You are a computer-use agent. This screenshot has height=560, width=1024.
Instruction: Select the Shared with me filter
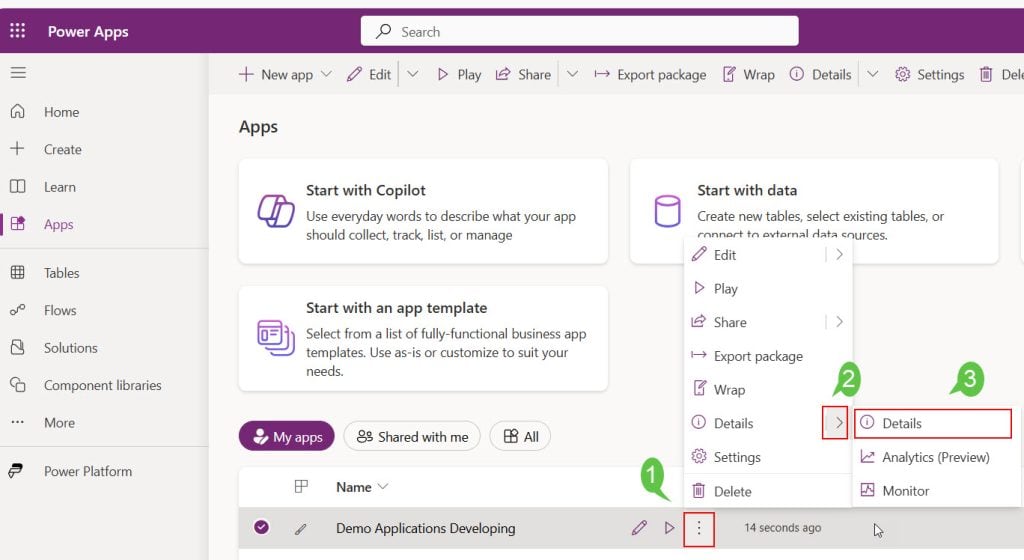pos(412,436)
